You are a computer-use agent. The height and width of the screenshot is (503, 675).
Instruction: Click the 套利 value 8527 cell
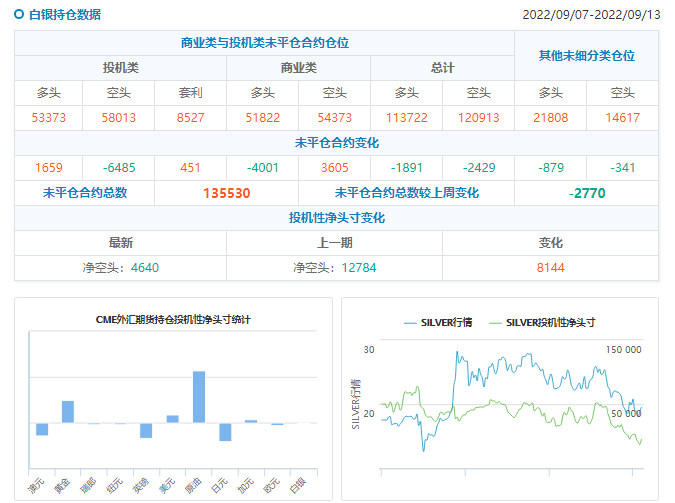click(x=190, y=118)
